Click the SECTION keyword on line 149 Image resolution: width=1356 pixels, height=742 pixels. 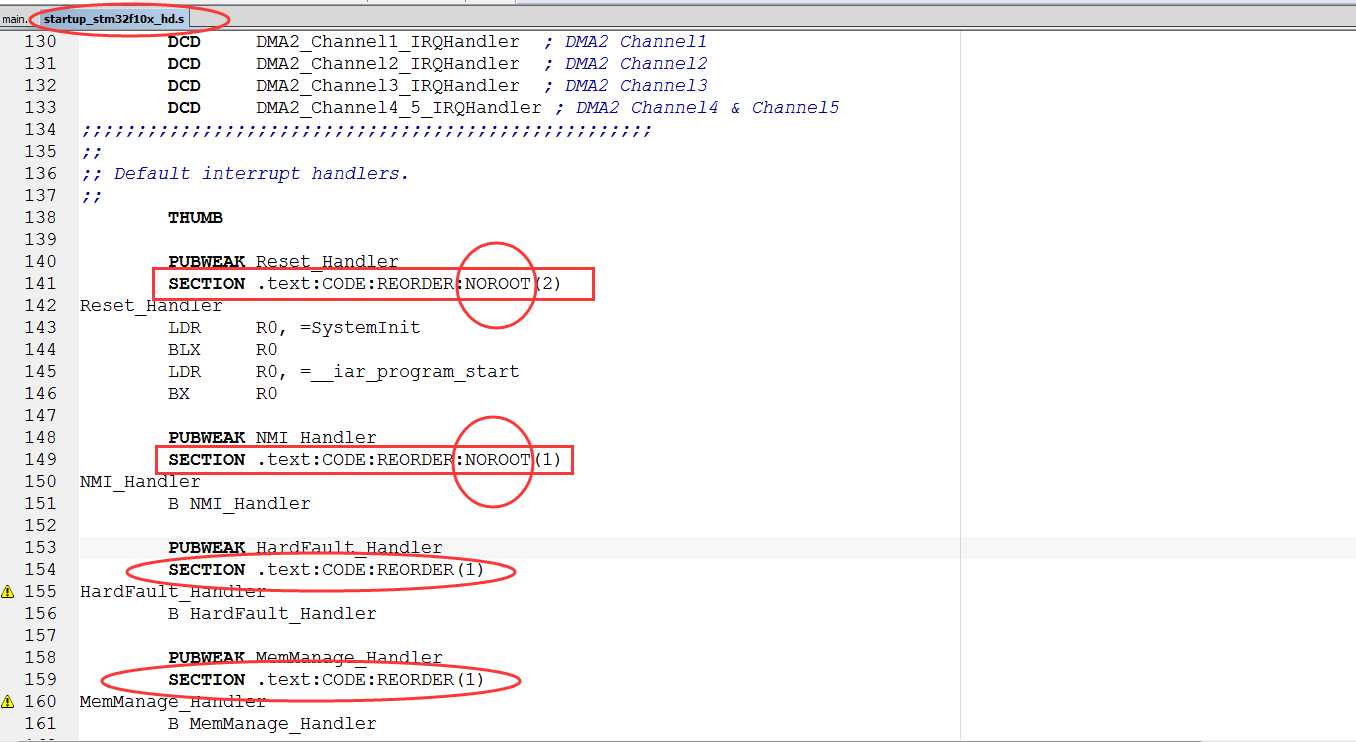click(206, 460)
